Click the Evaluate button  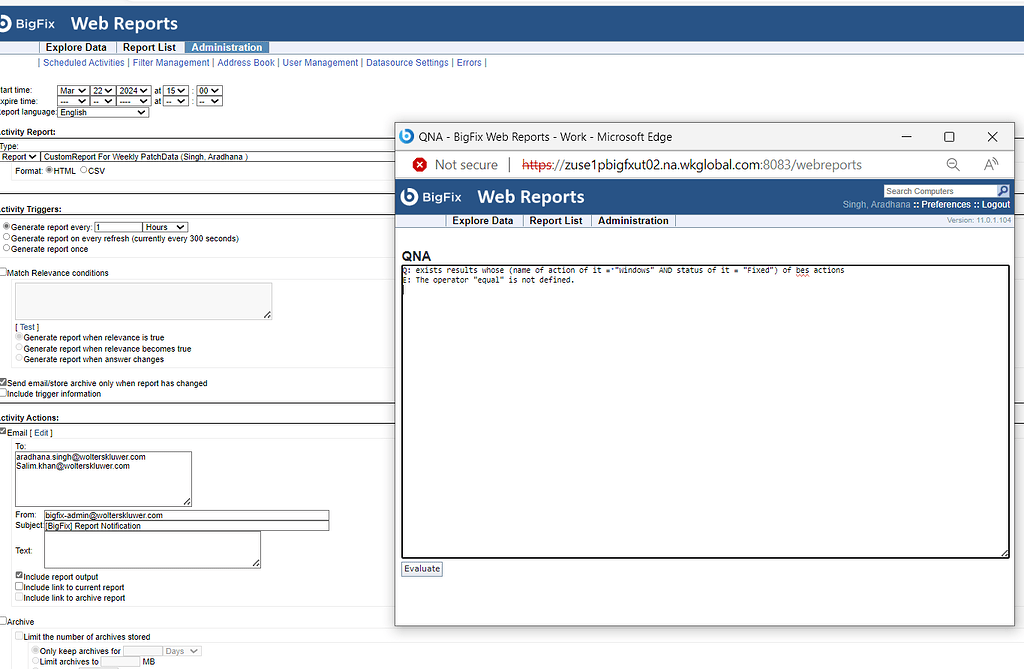point(421,568)
